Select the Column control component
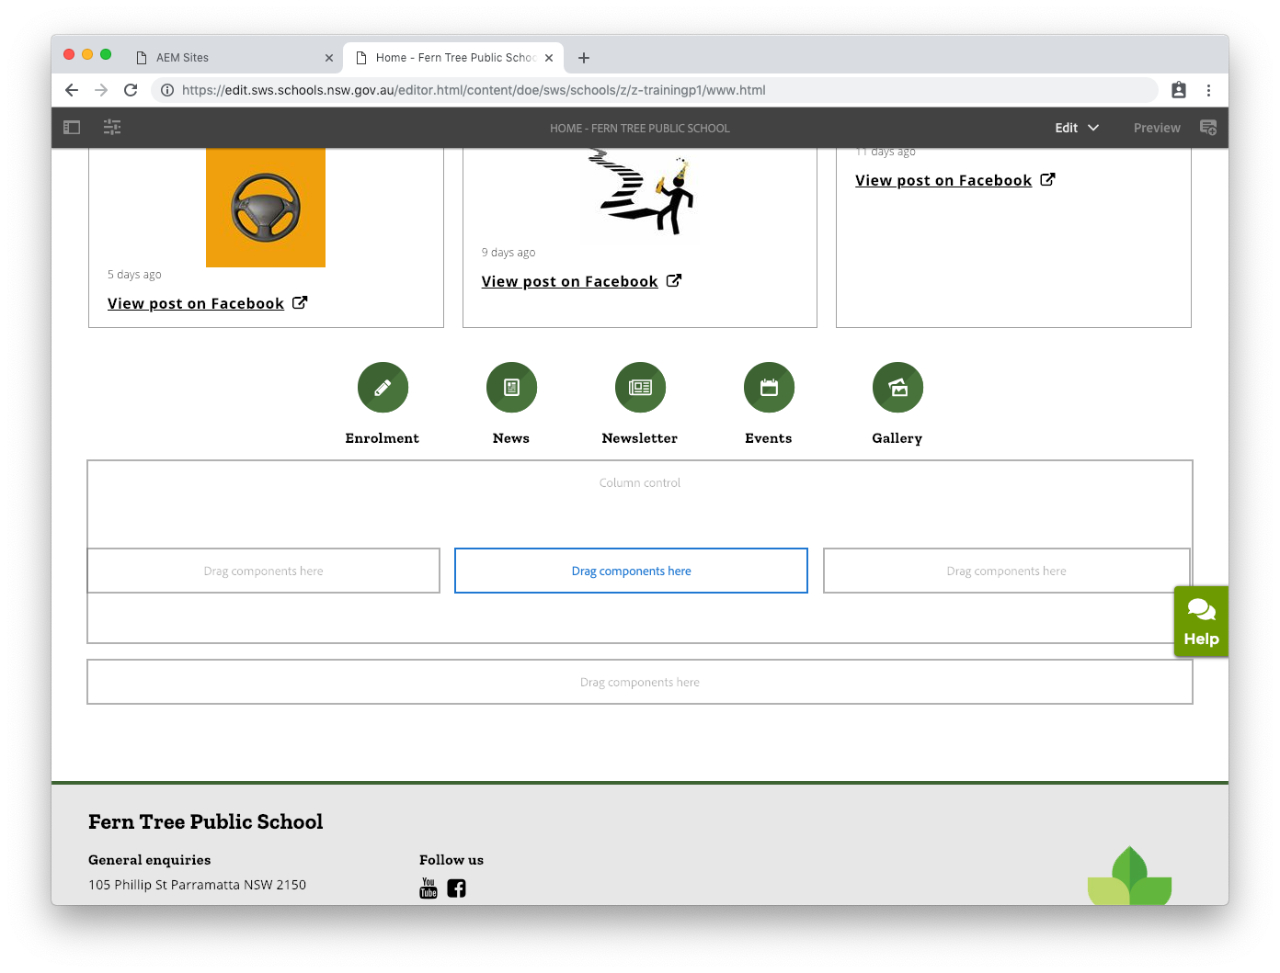The height and width of the screenshot is (973, 1280). point(640,483)
